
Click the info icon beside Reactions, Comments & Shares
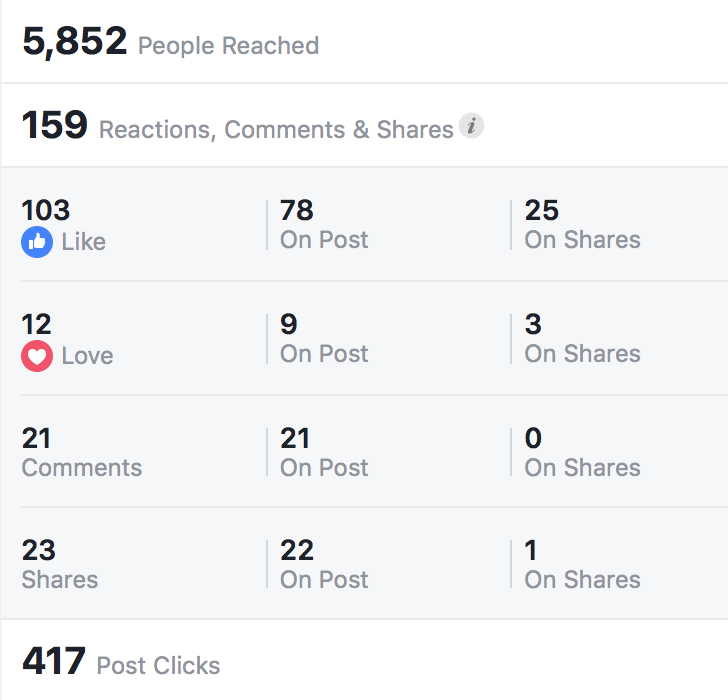click(471, 126)
